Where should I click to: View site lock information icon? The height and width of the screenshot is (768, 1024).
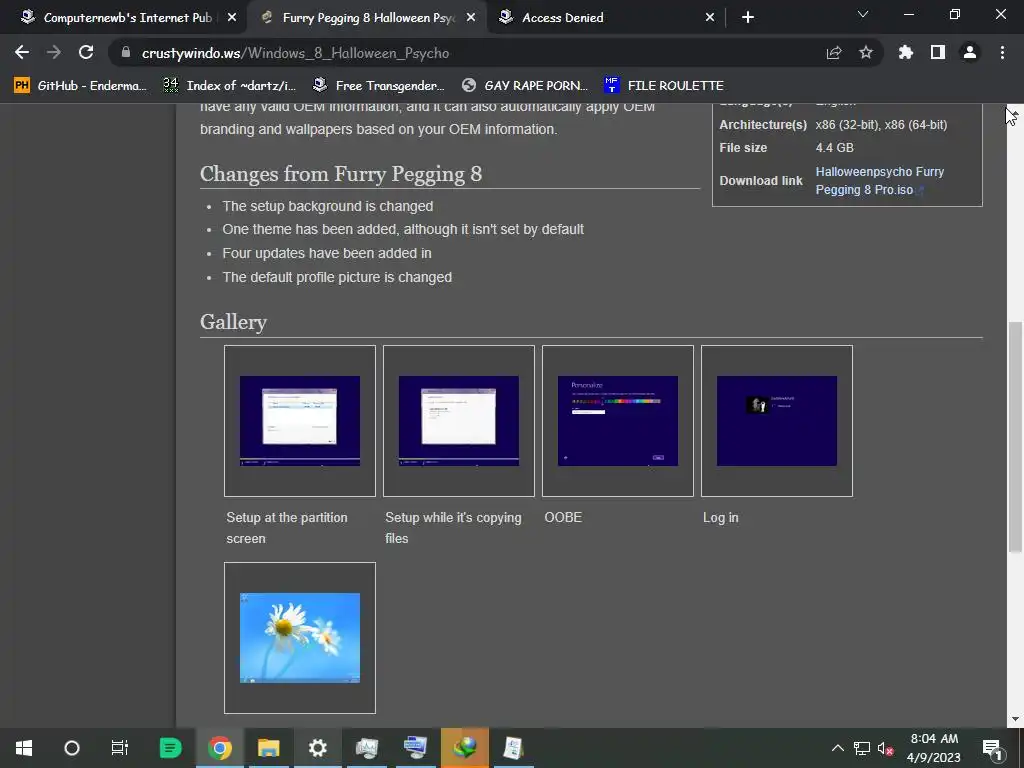126,53
